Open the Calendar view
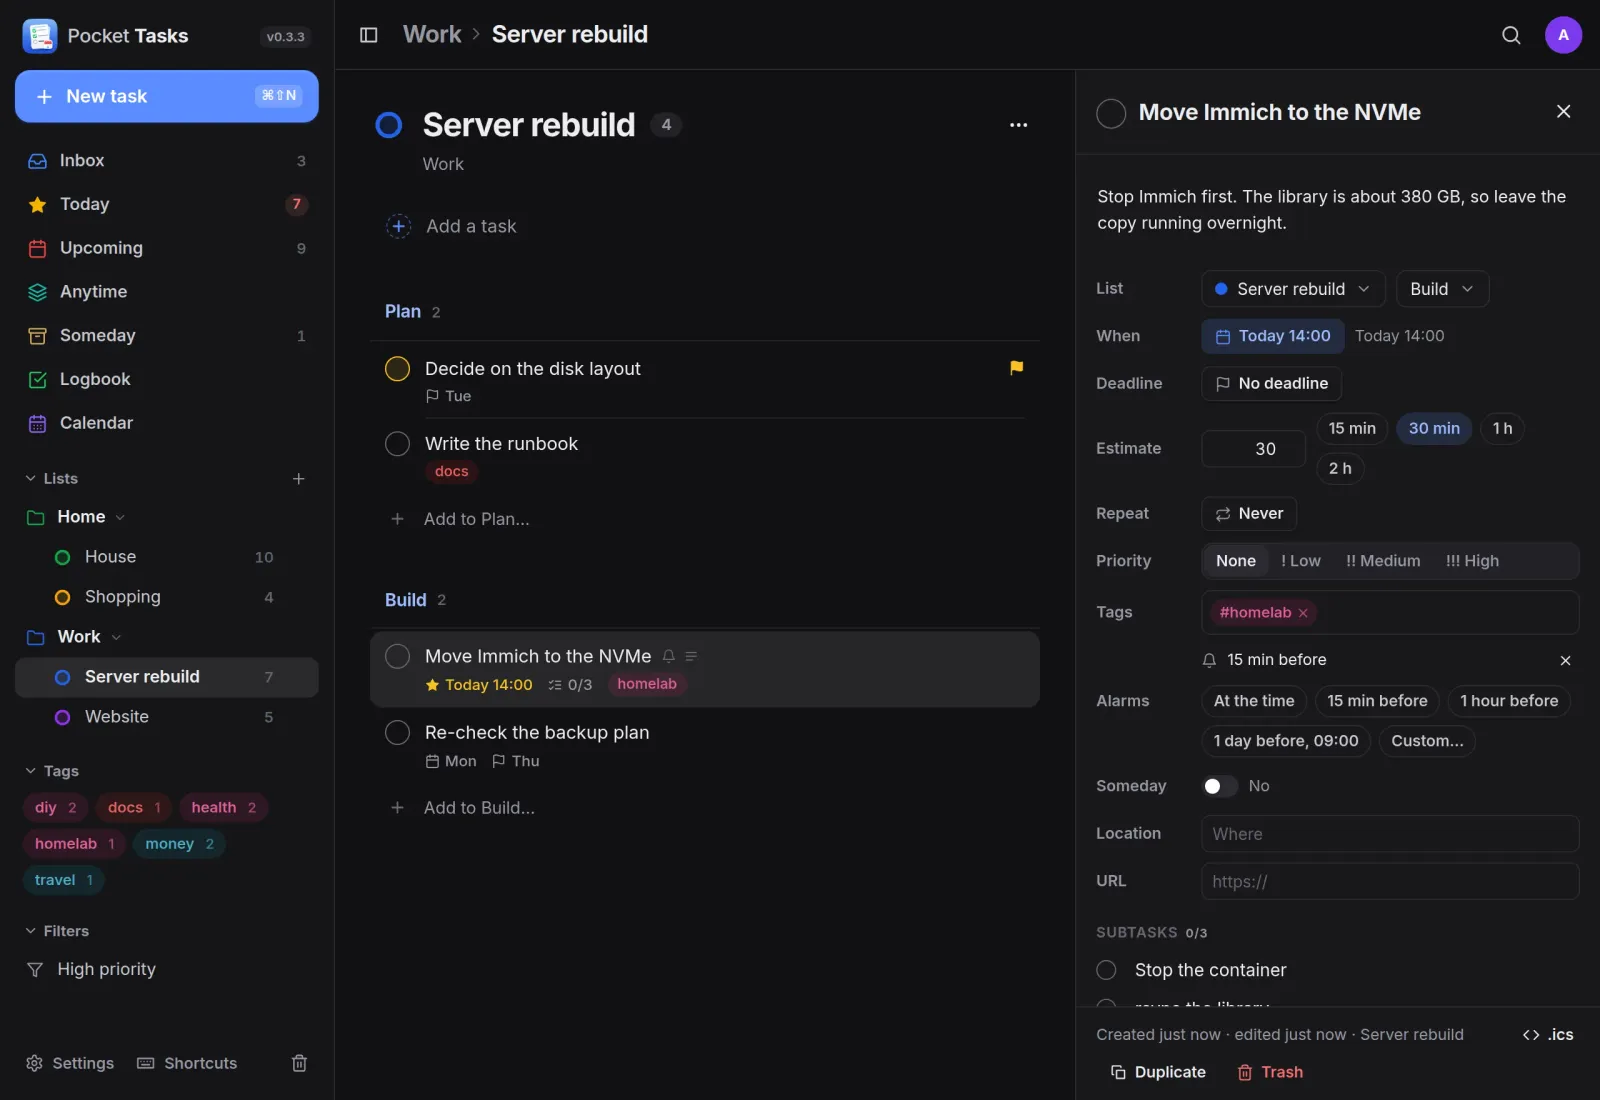The width and height of the screenshot is (1600, 1100). [x=166, y=423]
